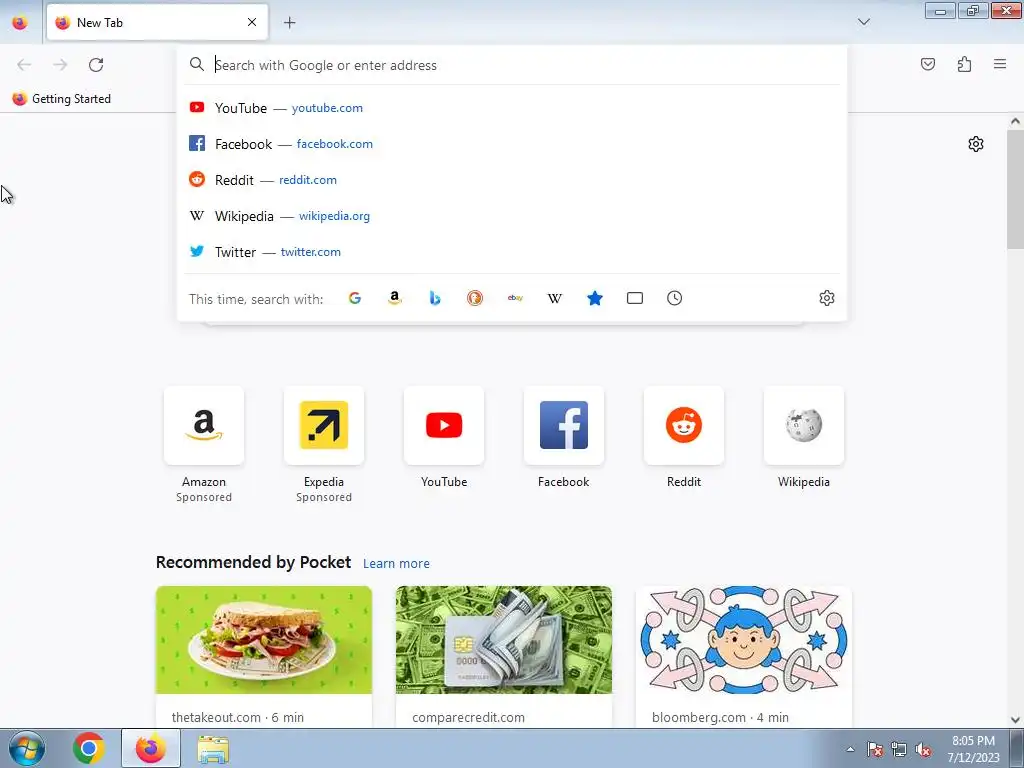Open network tray icon
Screen dimensions: 1024x768
(899, 750)
